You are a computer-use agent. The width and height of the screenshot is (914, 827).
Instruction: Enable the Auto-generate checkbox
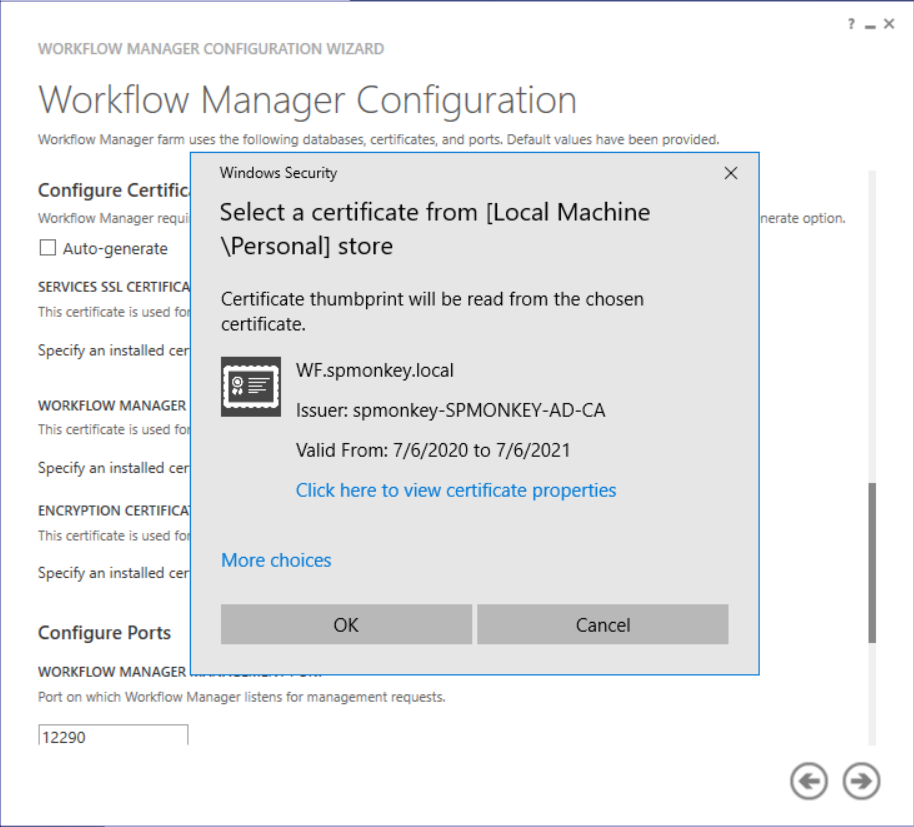[x=47, y=249]
